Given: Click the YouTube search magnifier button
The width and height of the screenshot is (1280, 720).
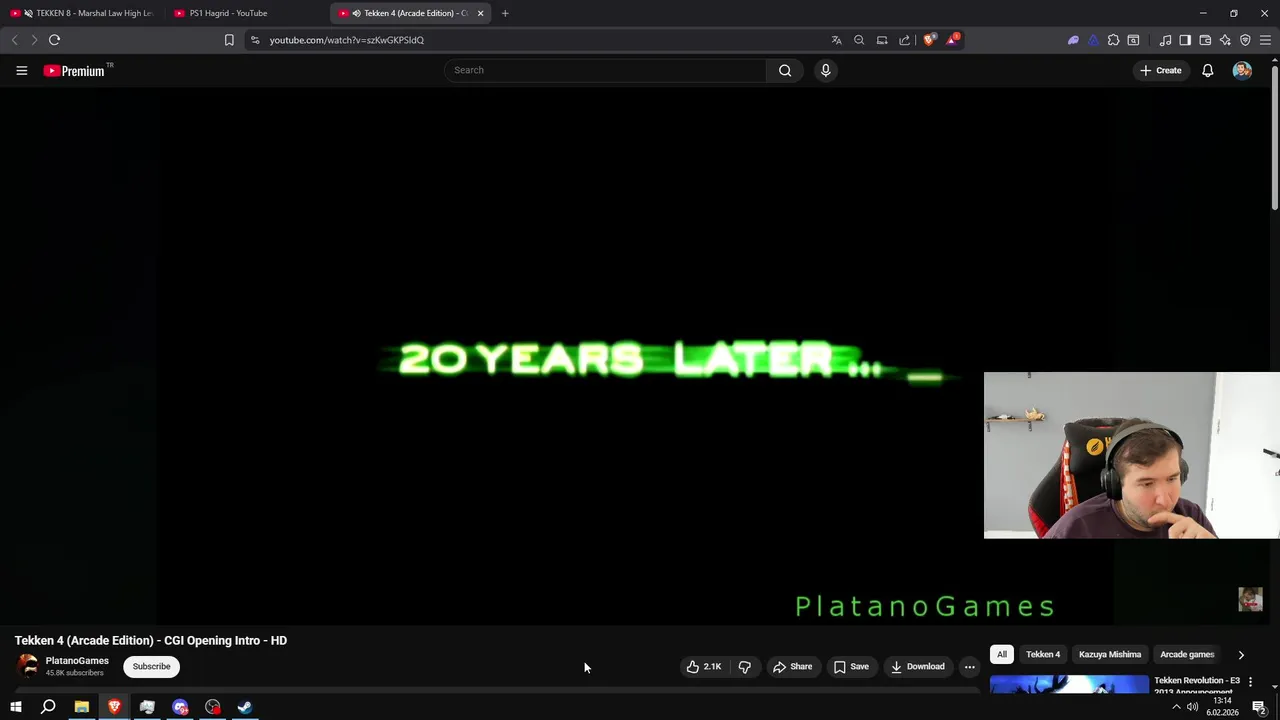Looking at the screenshot, I should (785, 70).
